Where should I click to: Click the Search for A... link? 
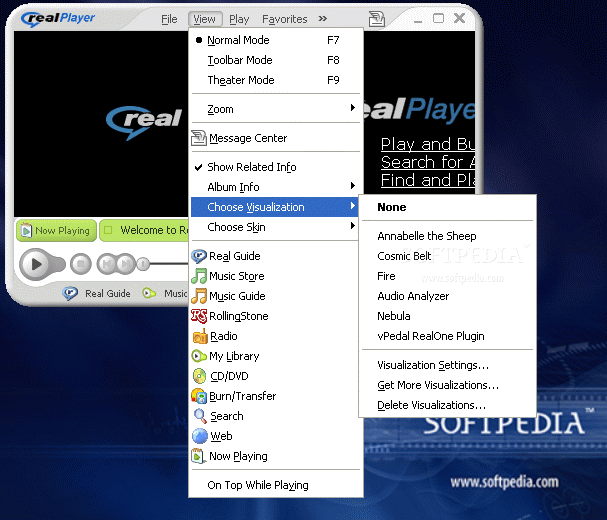[428, 162]
